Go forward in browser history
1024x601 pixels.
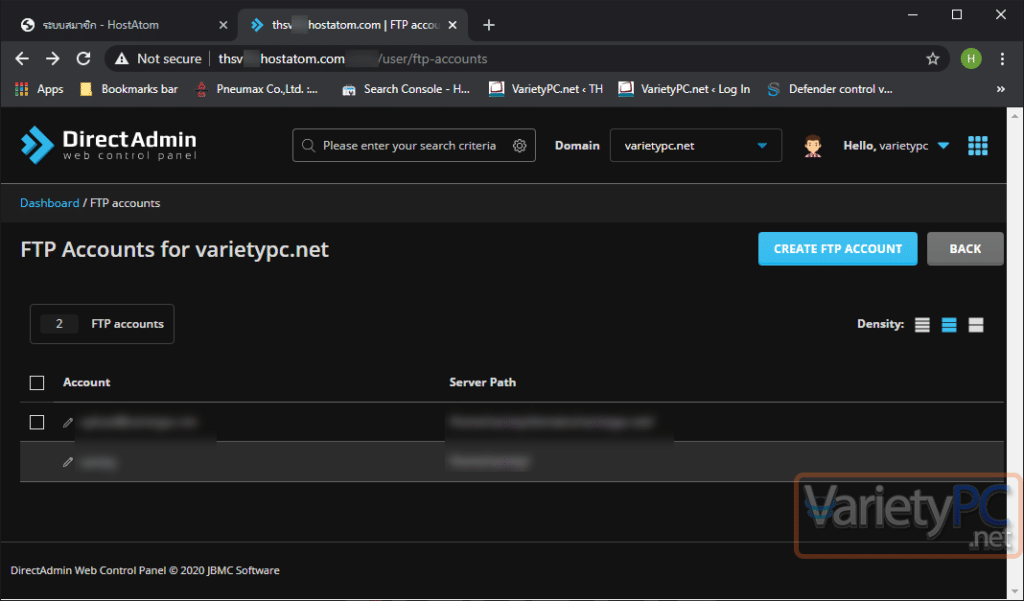click(53, 59)
